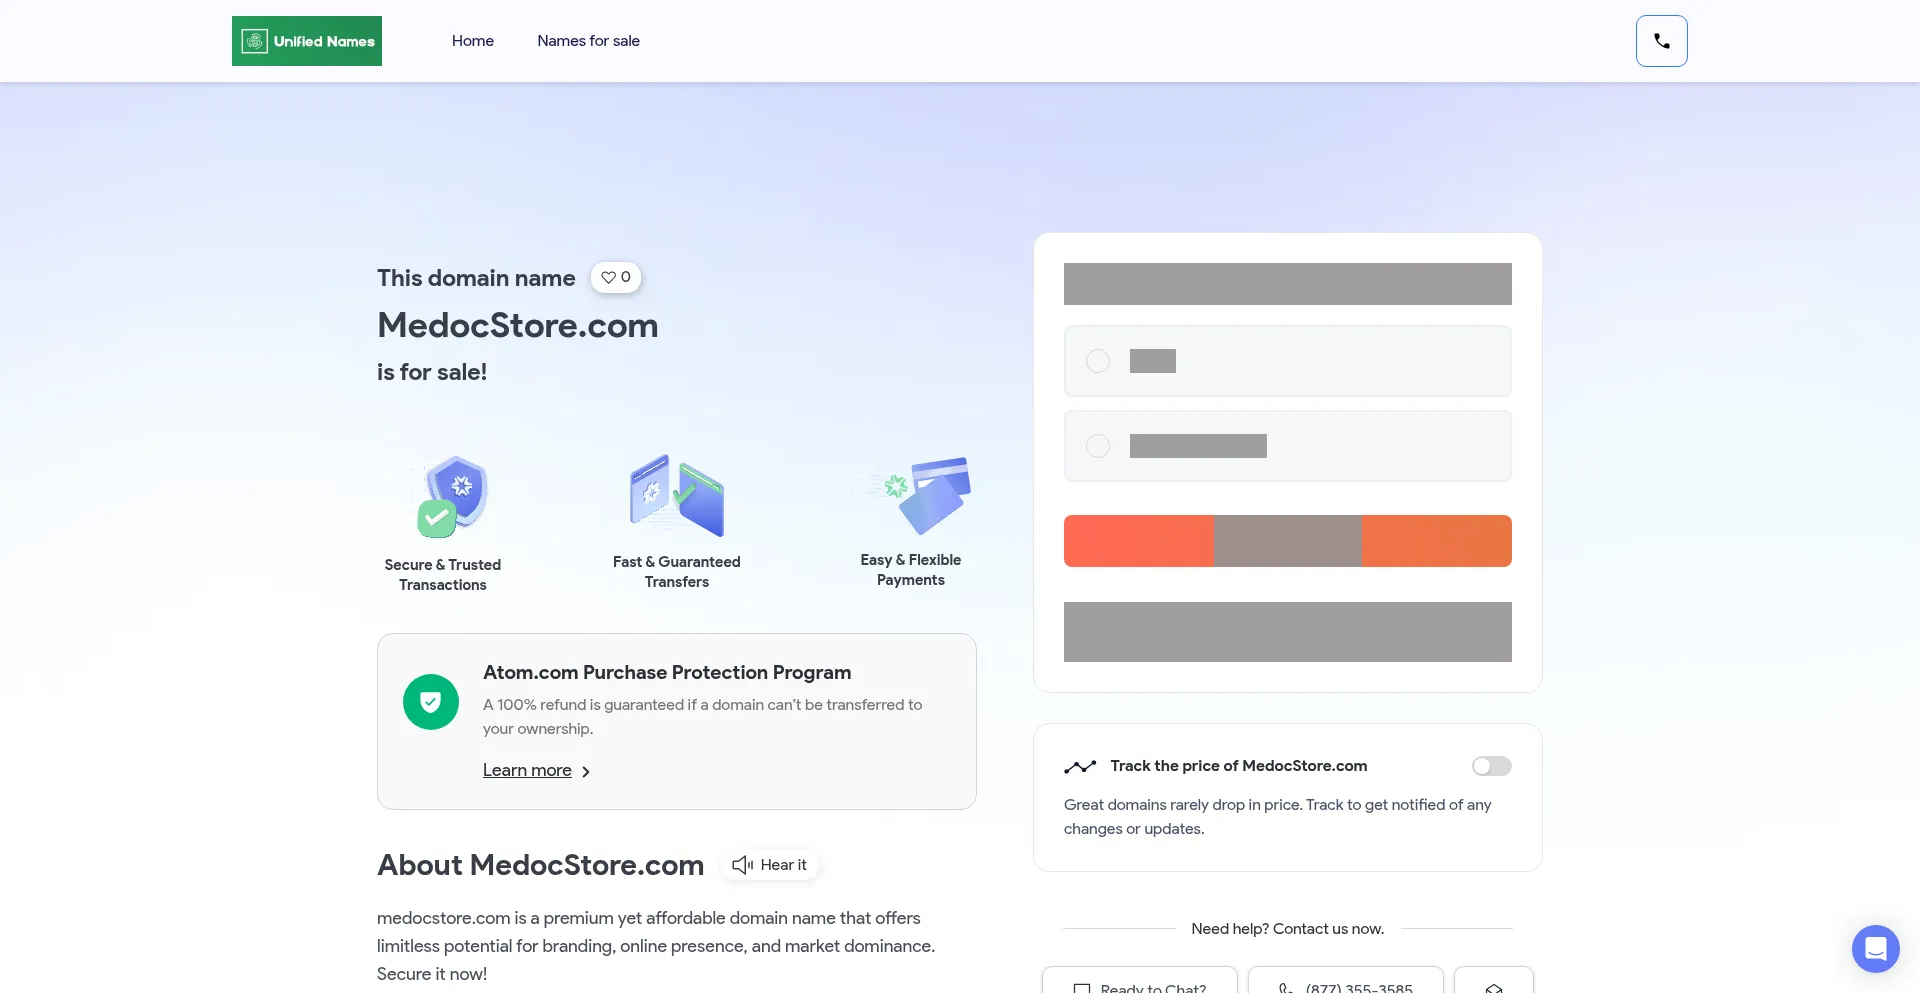The height and width of the screenshot is (993, 1920).
Task: Click the Fast & Guaranteed Transfers icon
Action: (677, 495)
